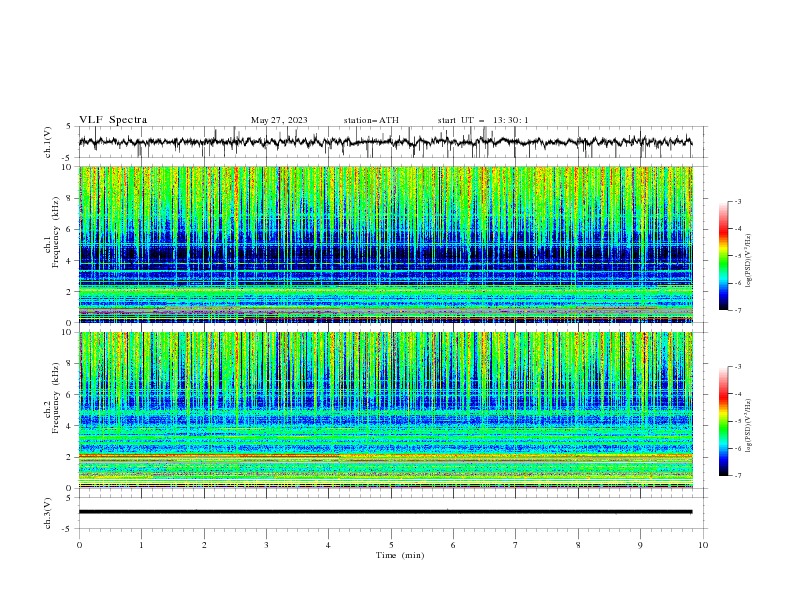Viewport: 792px width, 612px height.
Task: Click inside the ch.1 voltage waveform trace
Action: pyautogui.click(x=385, y=142)
